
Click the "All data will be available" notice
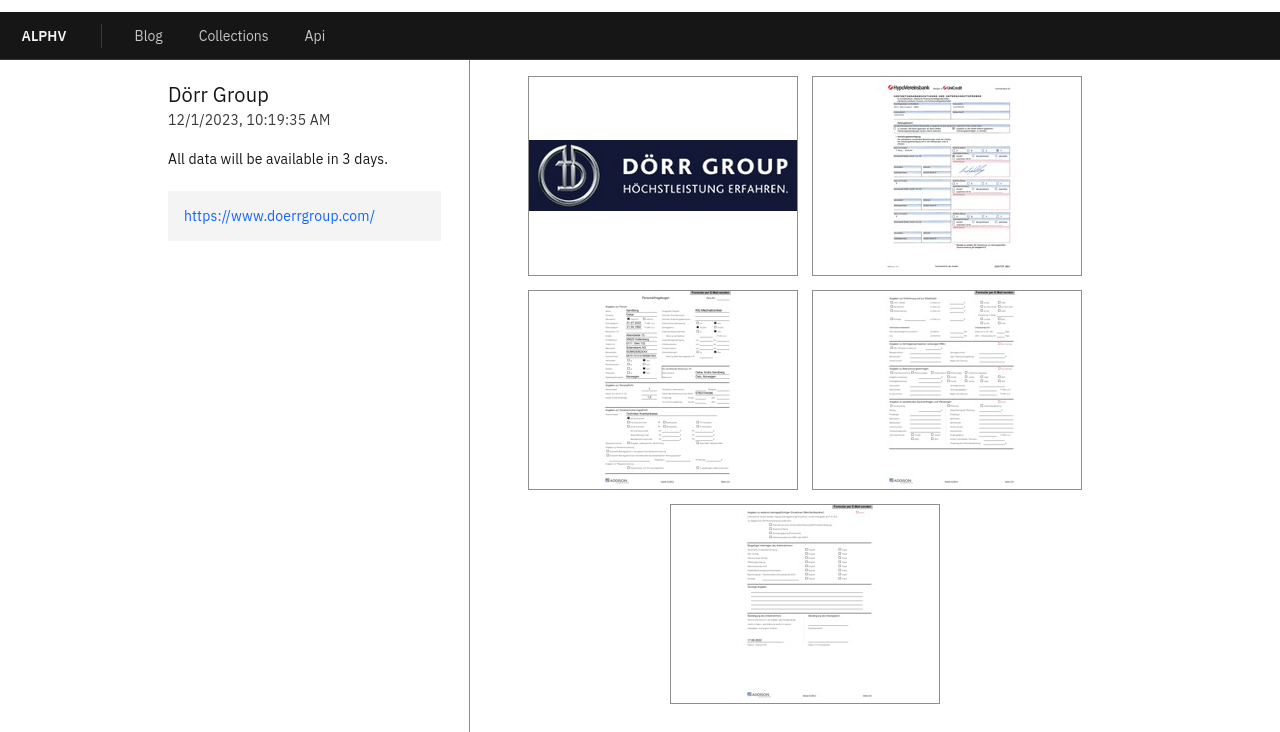click(278, 159)
